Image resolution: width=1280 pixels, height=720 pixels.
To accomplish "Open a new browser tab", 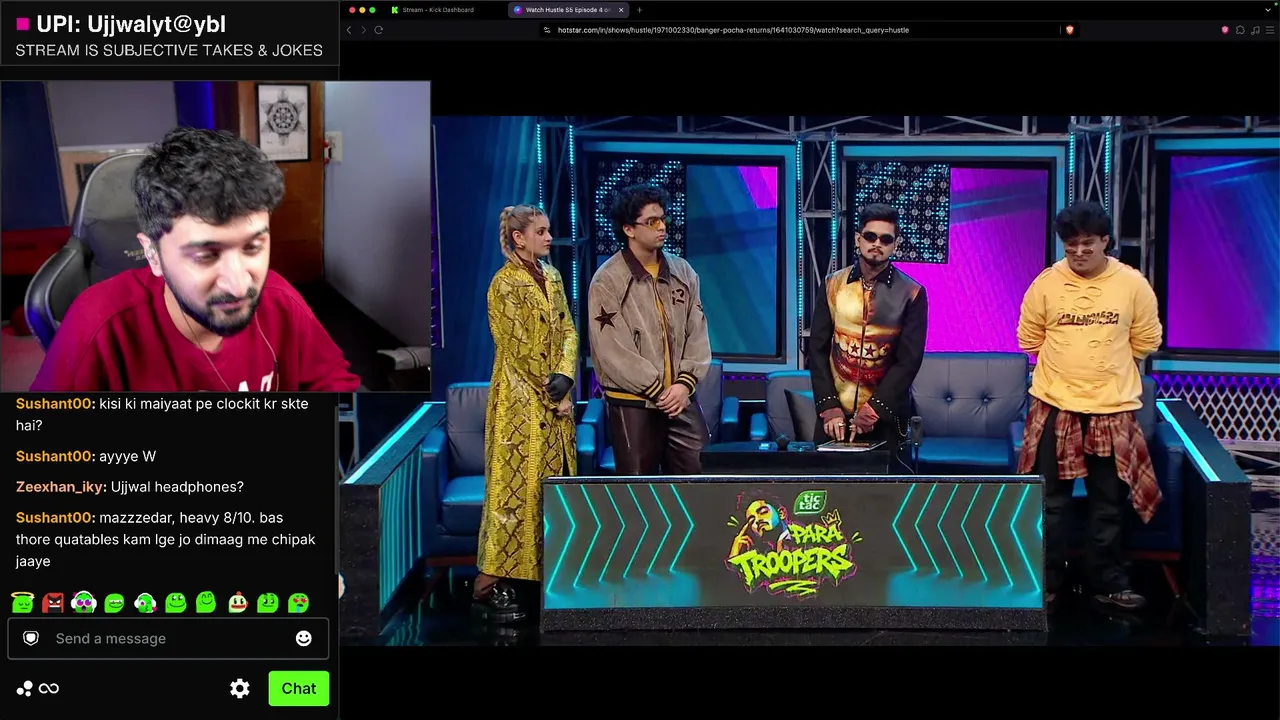I will click(x=639, y=10).
